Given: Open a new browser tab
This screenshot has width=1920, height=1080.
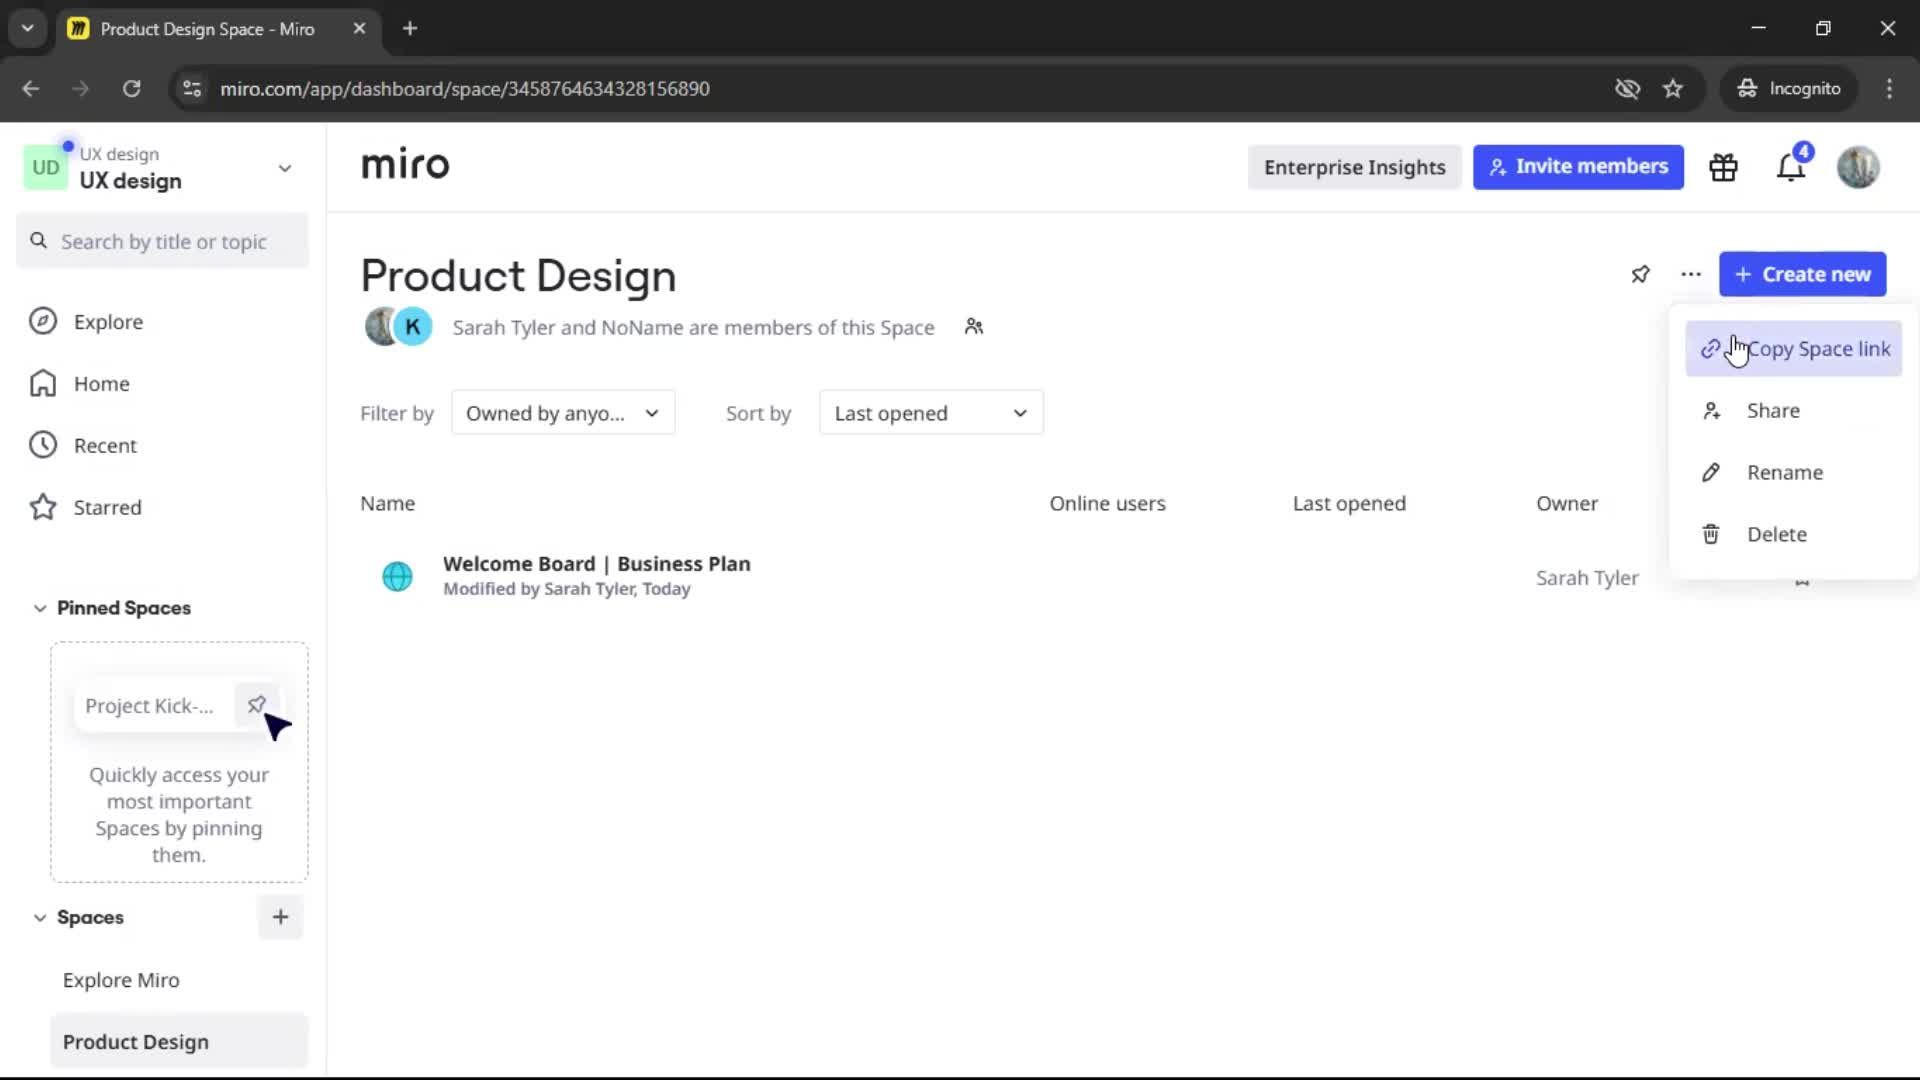Looking at the screenshot, I should coord(410,28).
